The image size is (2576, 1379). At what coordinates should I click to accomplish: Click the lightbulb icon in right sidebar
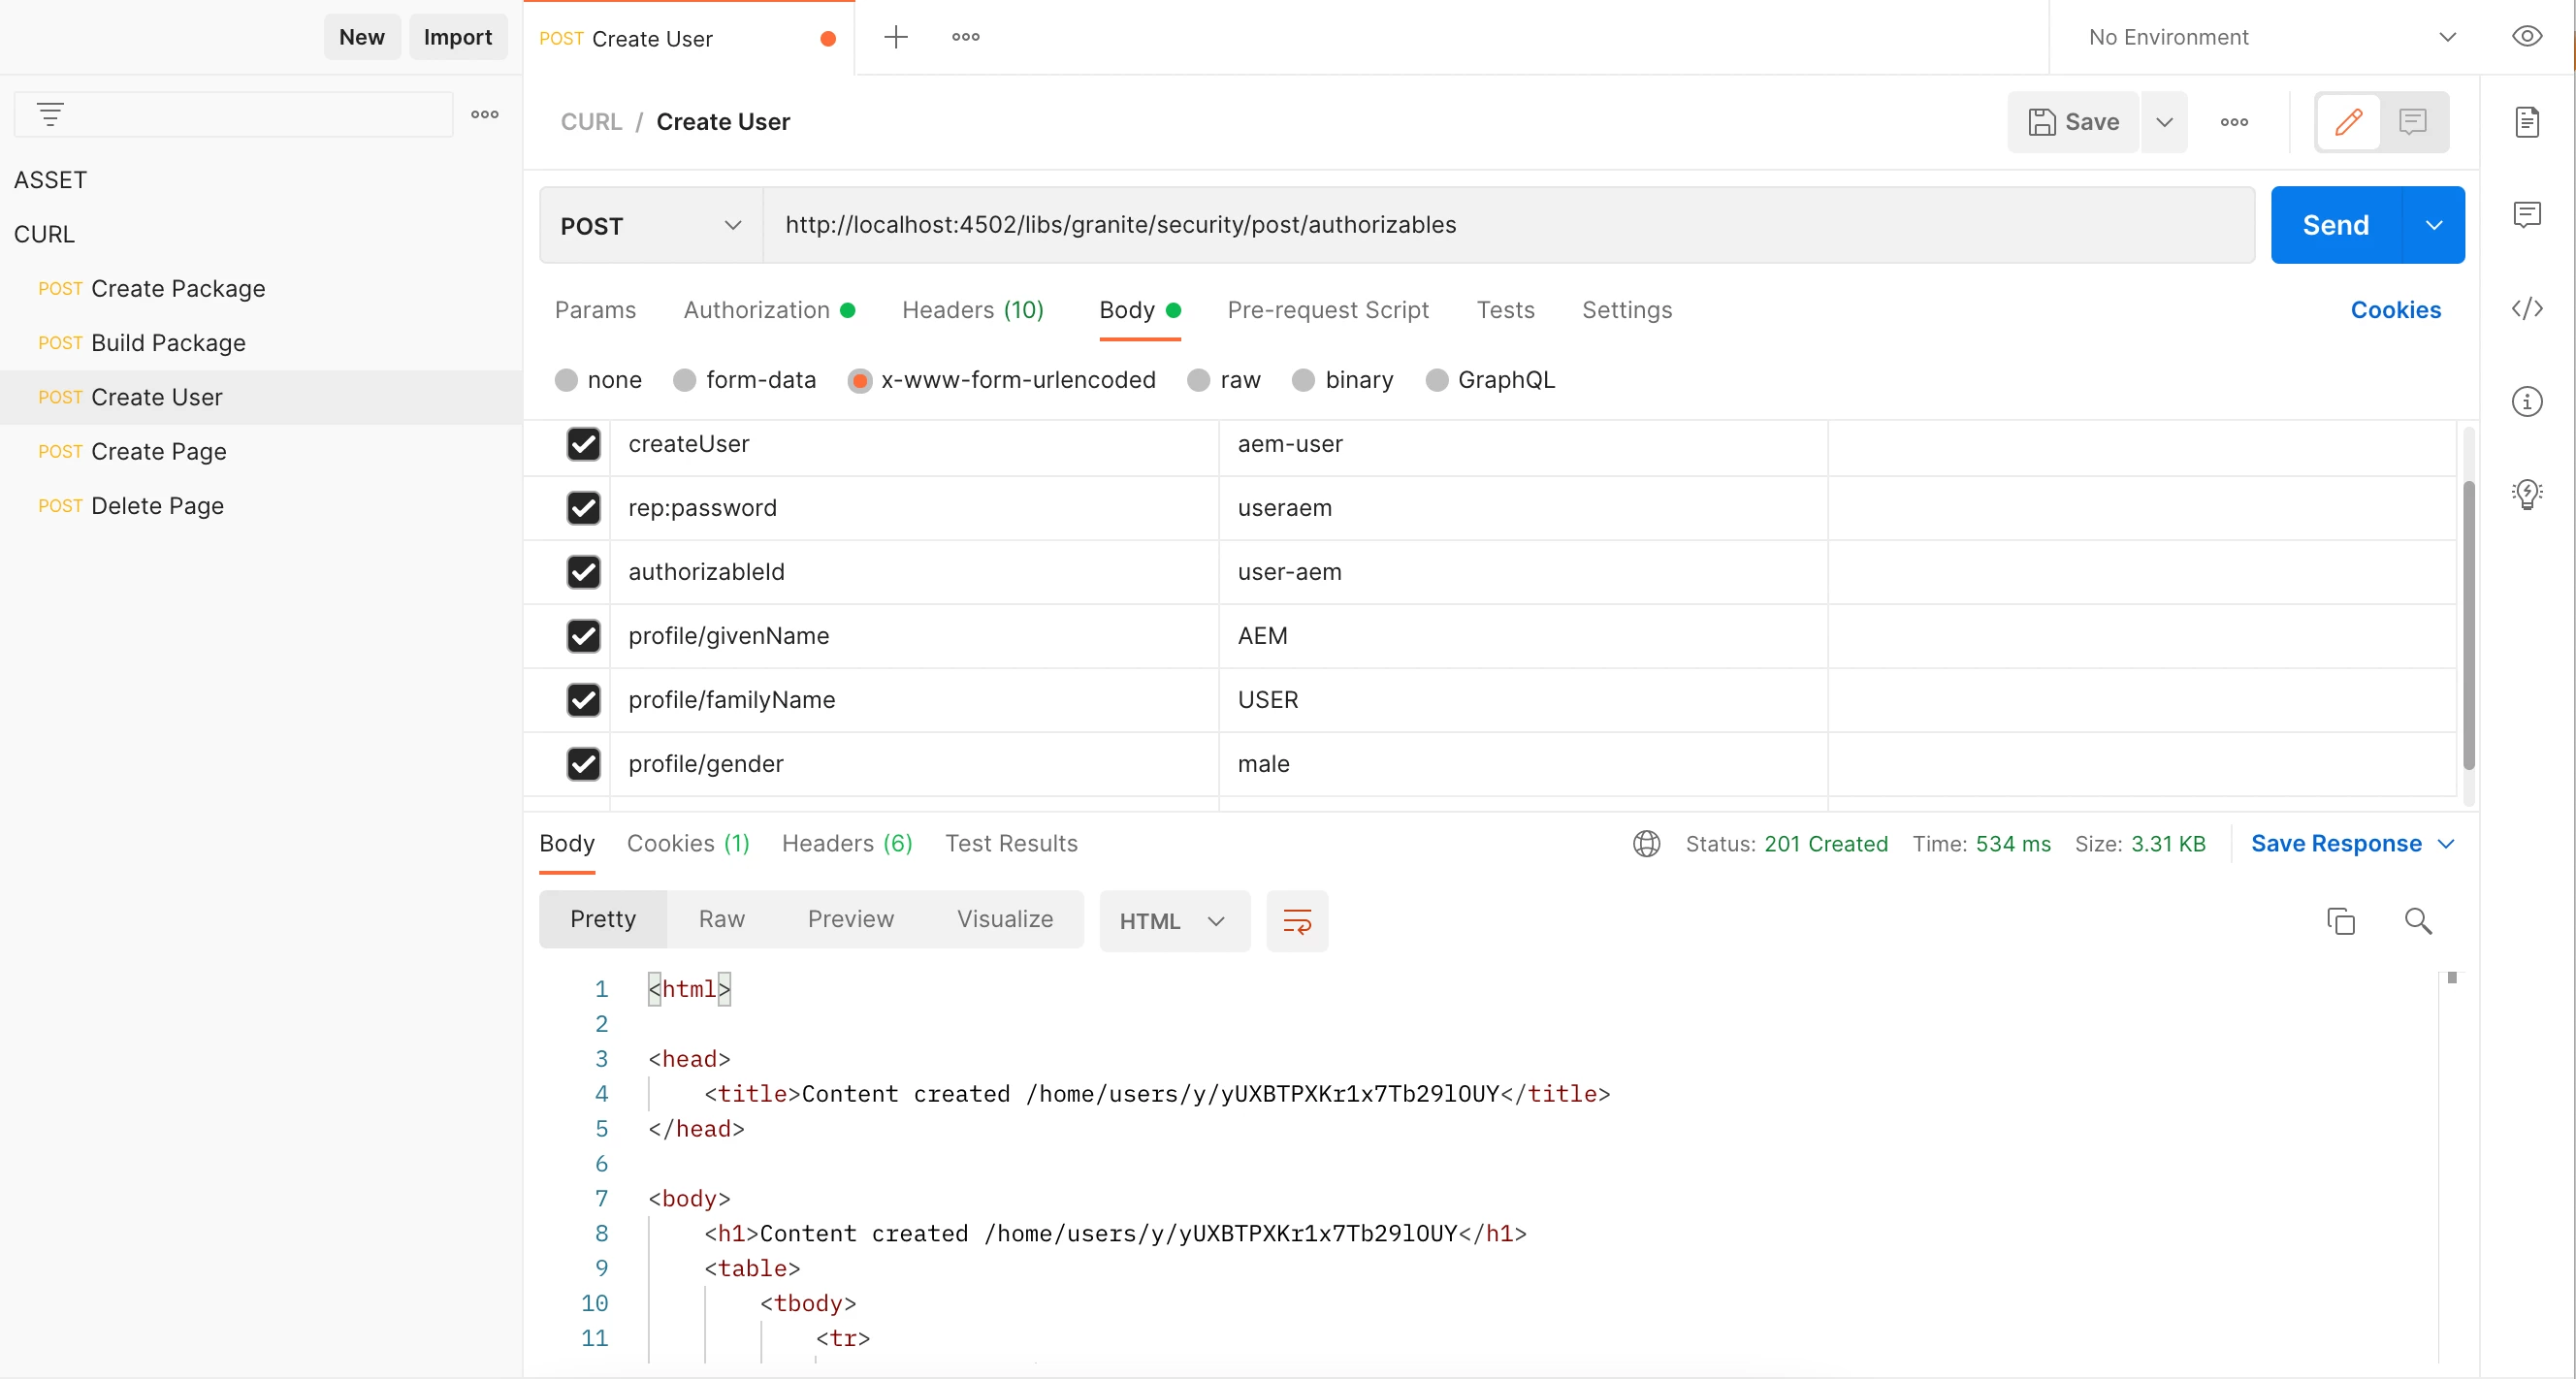[2526, 493]
